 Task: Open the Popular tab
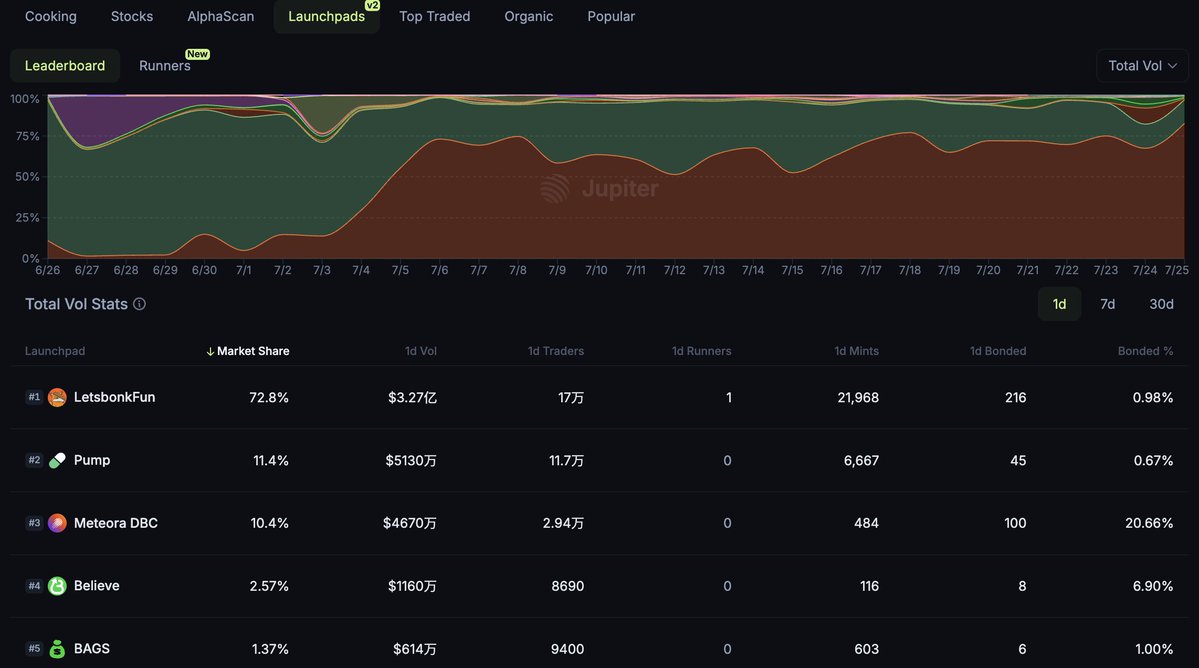click(x=611, y=16)
